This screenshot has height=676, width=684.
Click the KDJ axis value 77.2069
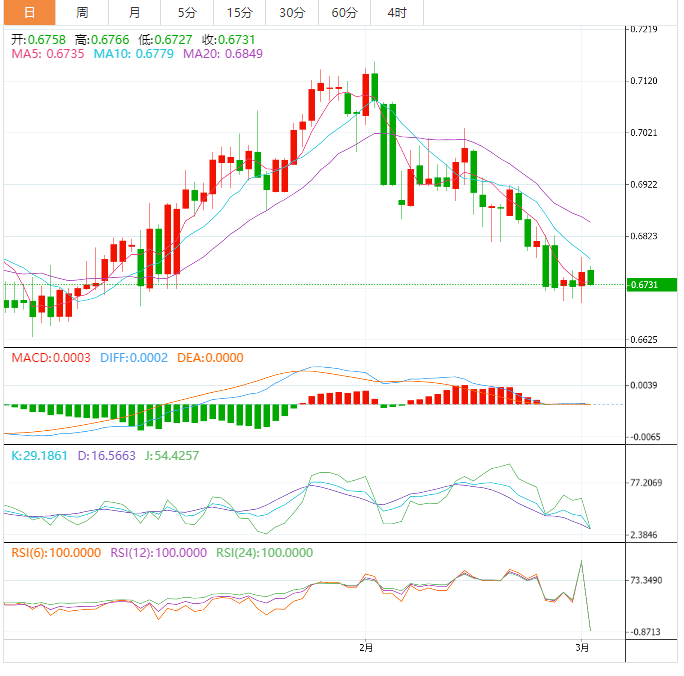click(x=646, y=483)
